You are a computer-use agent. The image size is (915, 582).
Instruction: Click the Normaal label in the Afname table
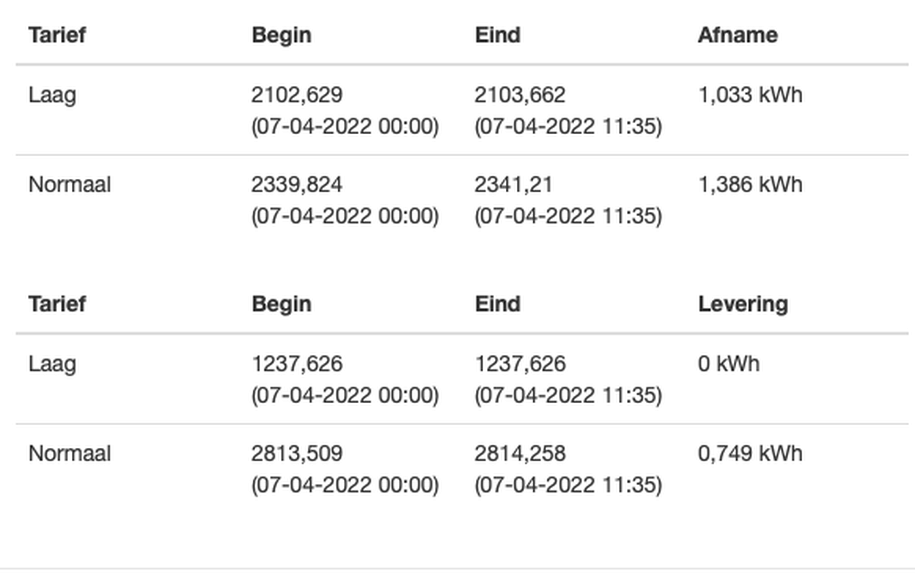click(x=69, y=185)
